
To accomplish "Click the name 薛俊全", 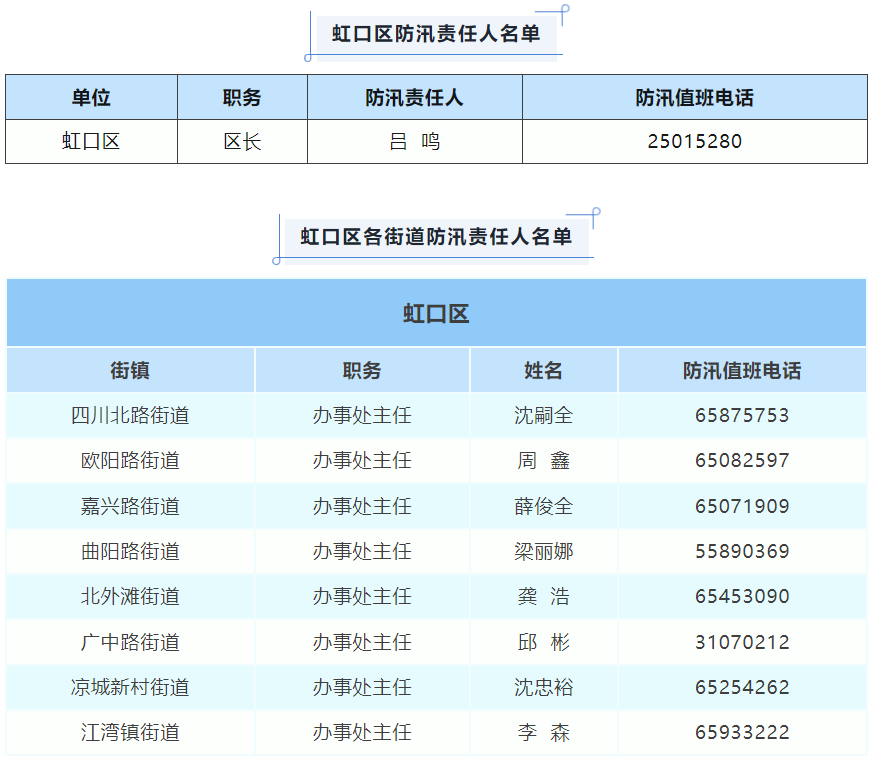I will (543, 506).
